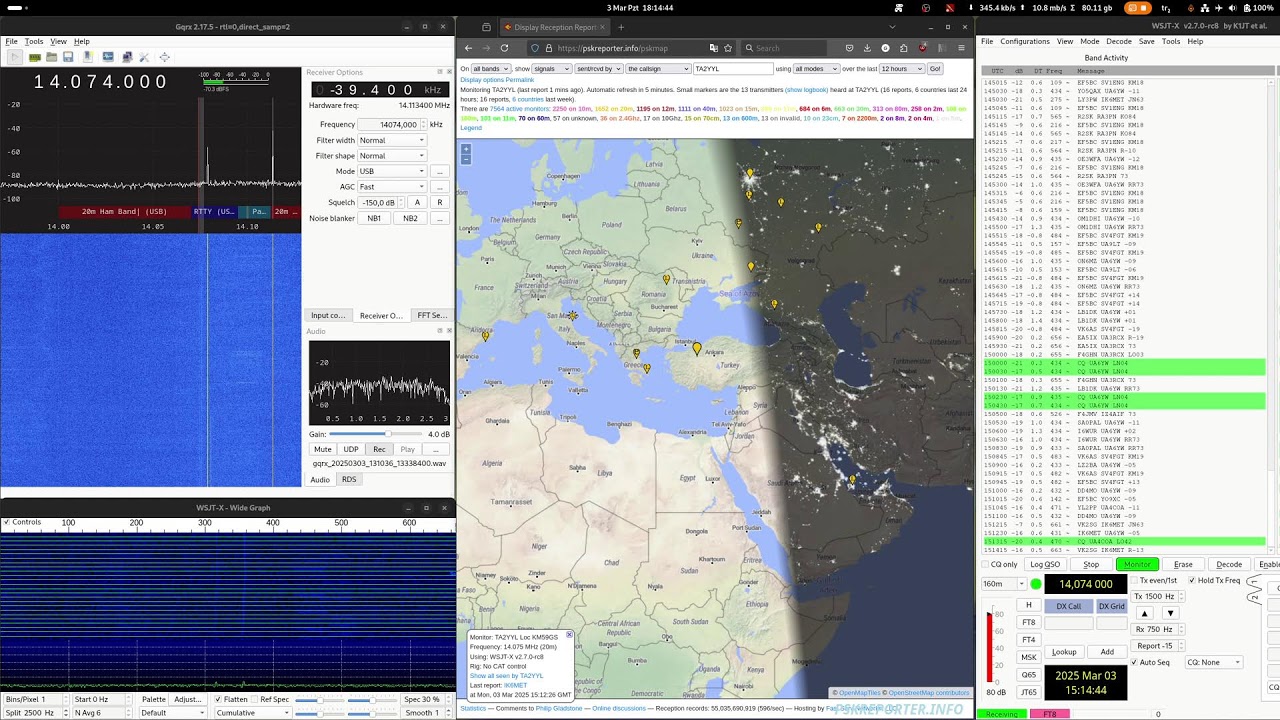Uncheck Auto Seq checkbox
This screenshot has height=720, width=1280.
[x=1134, y=662]
